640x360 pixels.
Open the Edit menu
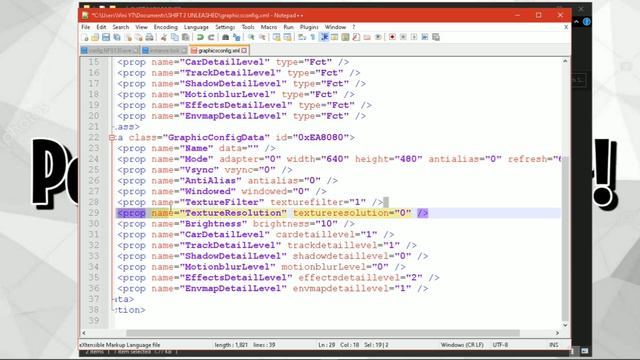click(101, 27)
